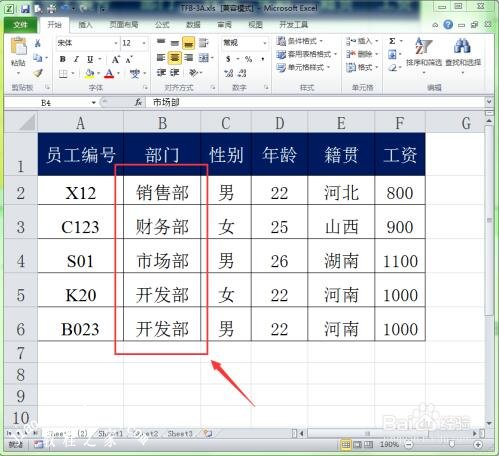Click the Insert Function fx icon
Viewport: 499px width, 456px height.
[138, 102]
